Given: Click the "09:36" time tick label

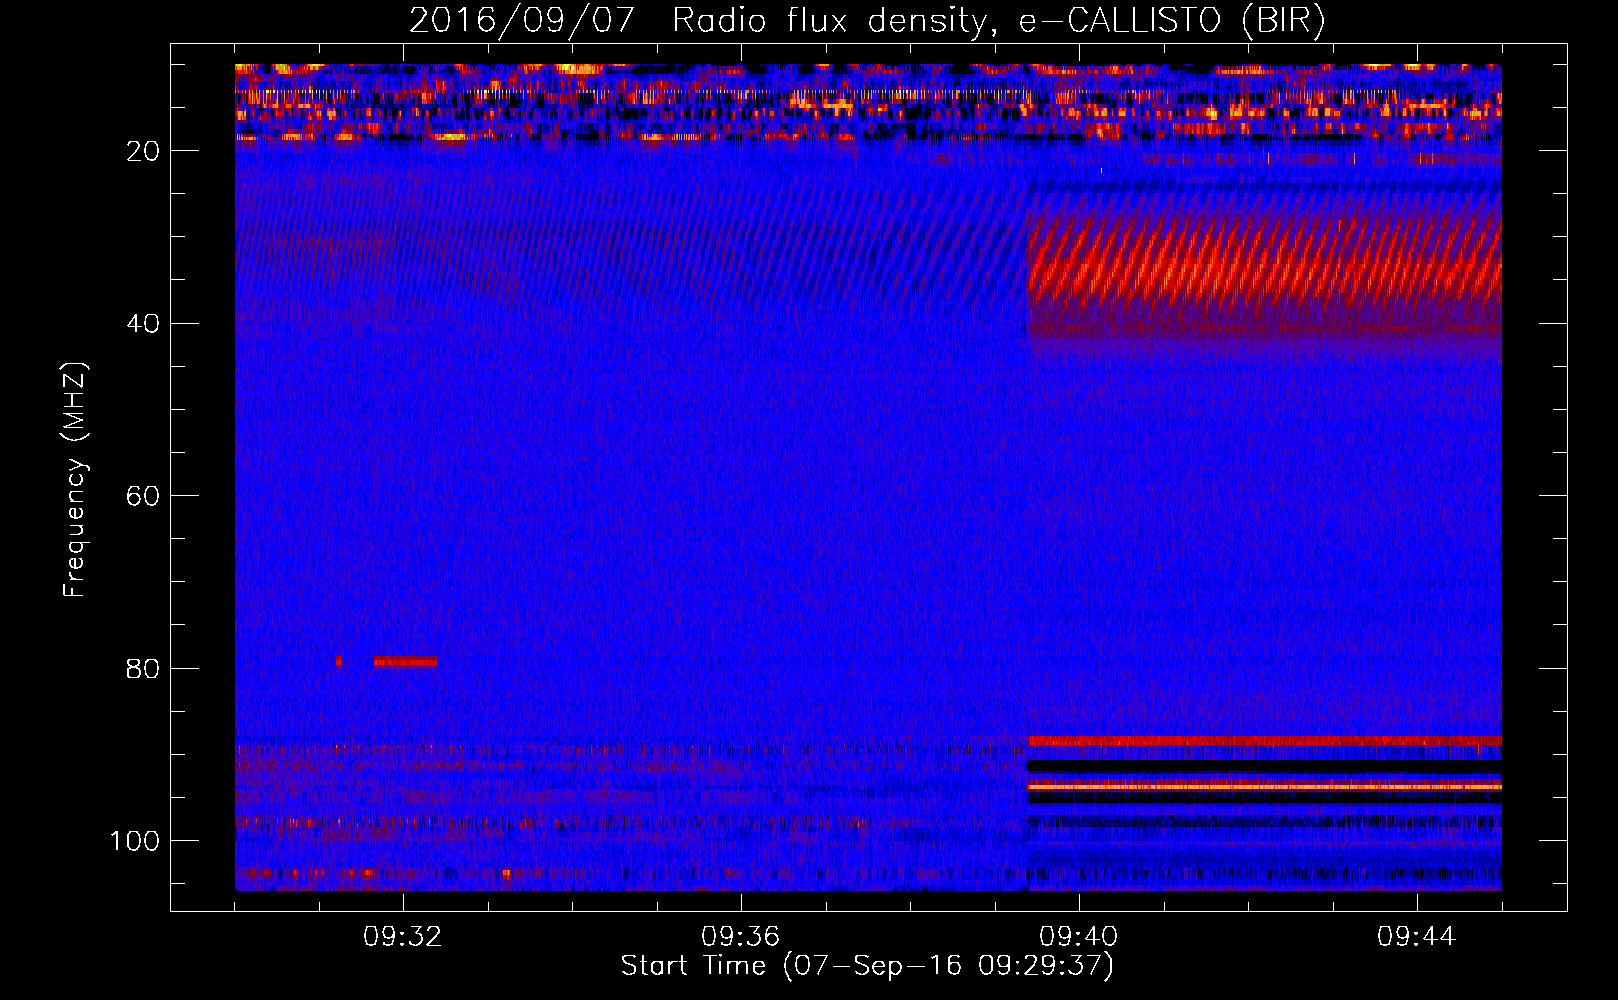Looking at the screenshot, I should [740, 937].
